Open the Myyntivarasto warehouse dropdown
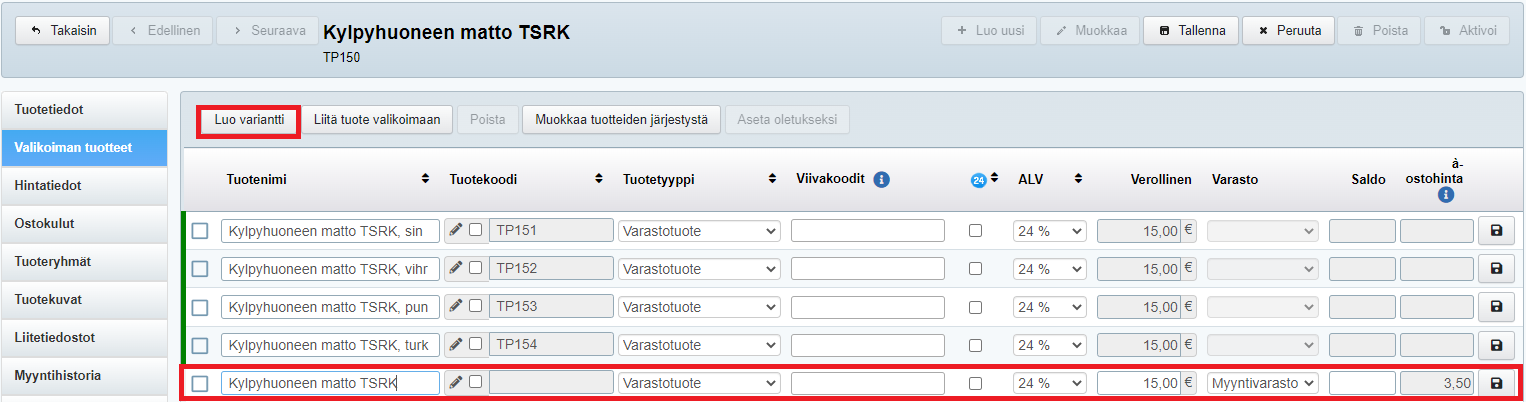The image size is (1526, 402). (1263, 383)
